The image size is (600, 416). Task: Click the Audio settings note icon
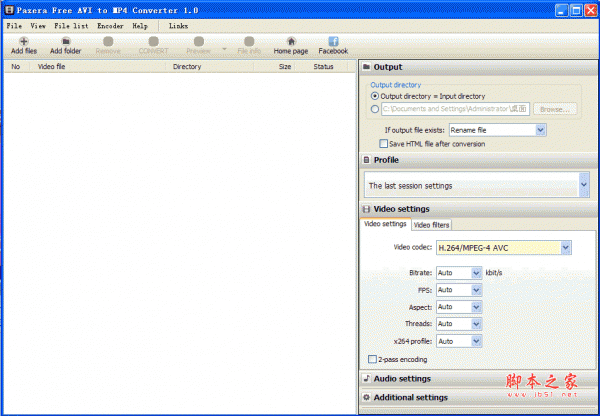point(367,378)
